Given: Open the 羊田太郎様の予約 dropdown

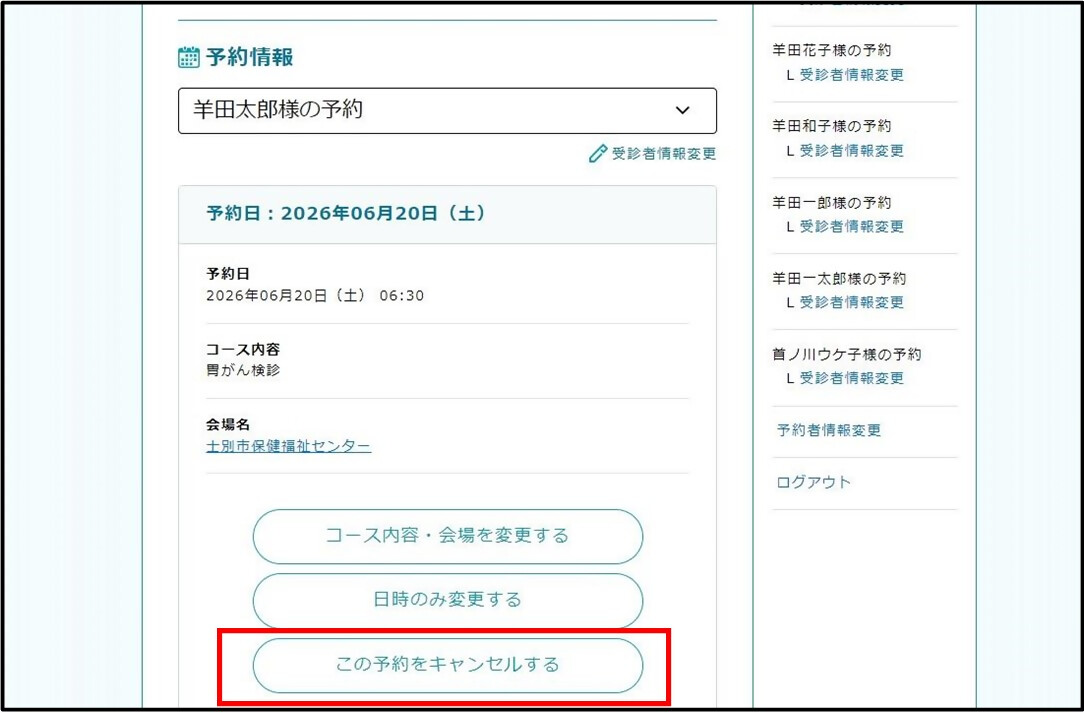Looking at the screenshot, I should [447, 111].
